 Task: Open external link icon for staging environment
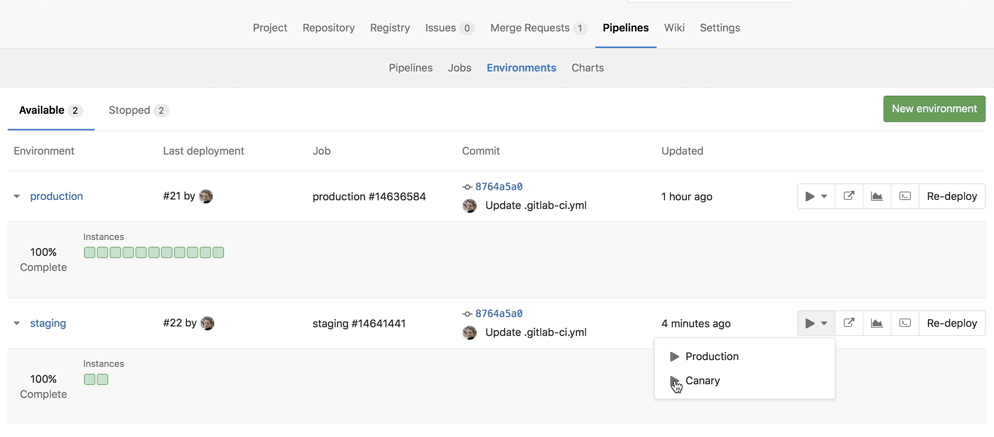coord(849,323)
